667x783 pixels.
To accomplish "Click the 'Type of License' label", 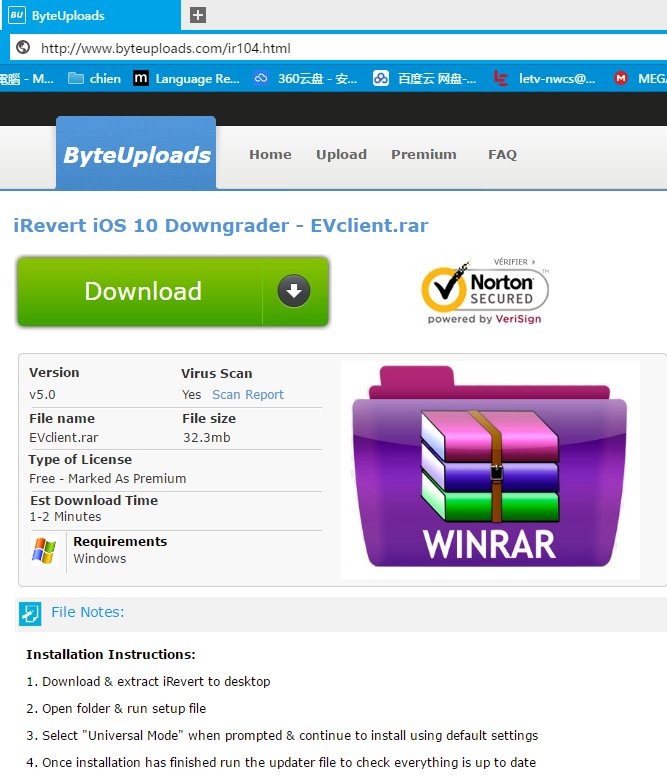I will [x=80, y=459].
